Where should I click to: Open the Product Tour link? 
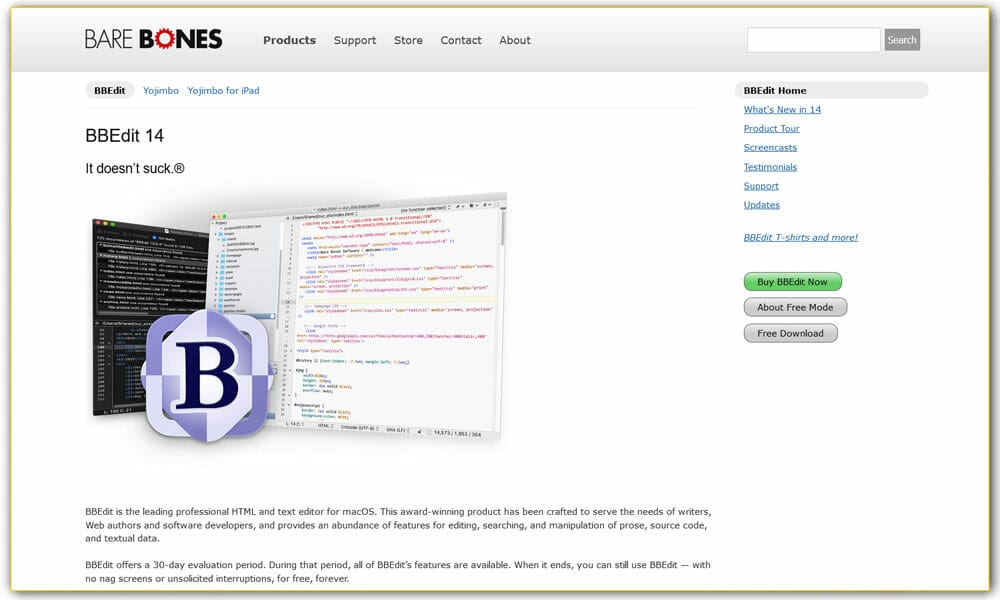(x=771, y=128)
